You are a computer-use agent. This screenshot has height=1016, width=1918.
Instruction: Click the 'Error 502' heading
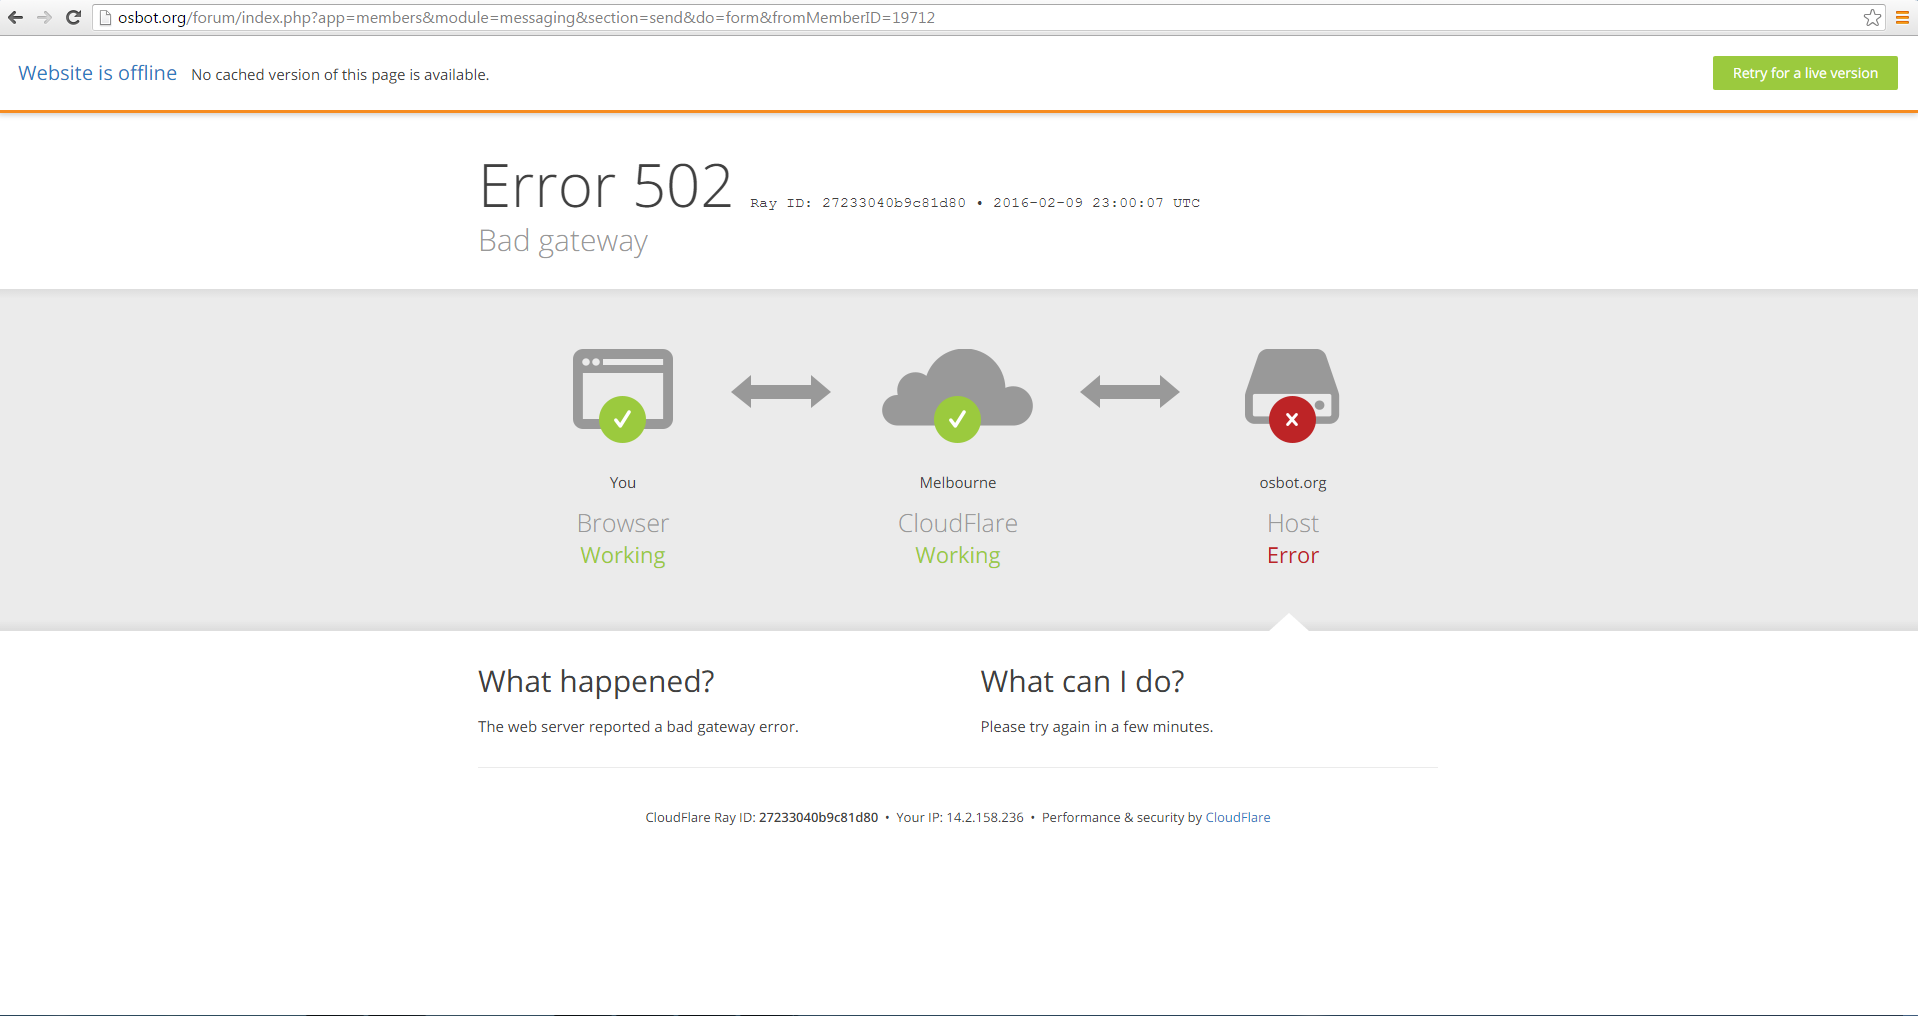[605, 186]
